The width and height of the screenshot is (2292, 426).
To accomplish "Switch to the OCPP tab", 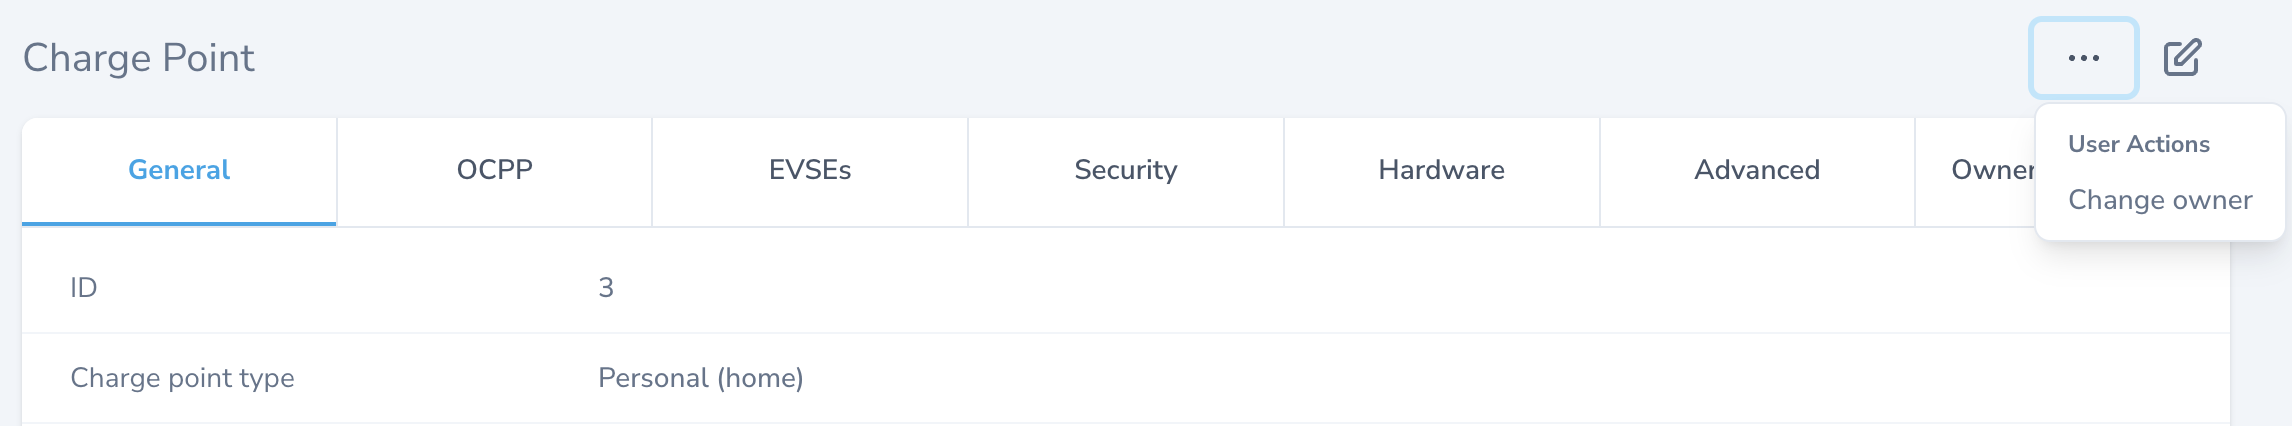I will (495, 171).
